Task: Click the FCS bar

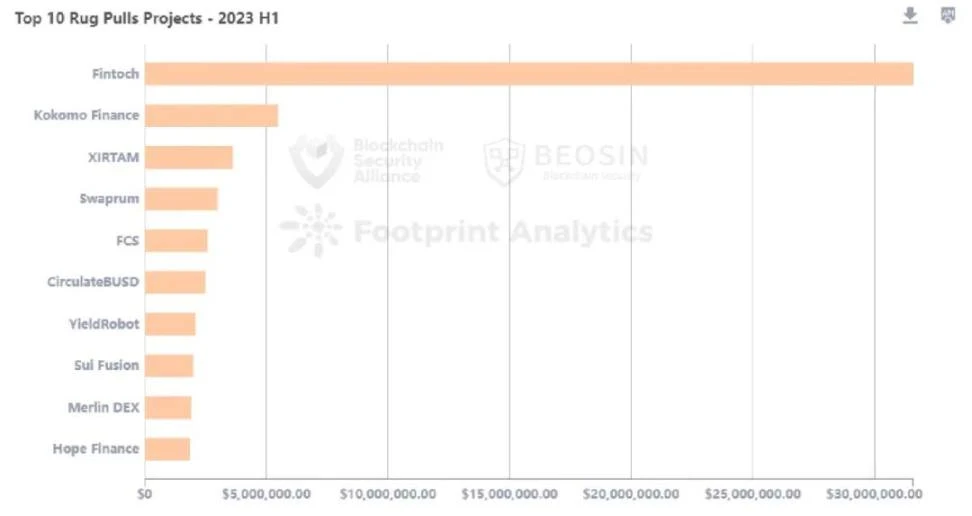Action: 176,241
